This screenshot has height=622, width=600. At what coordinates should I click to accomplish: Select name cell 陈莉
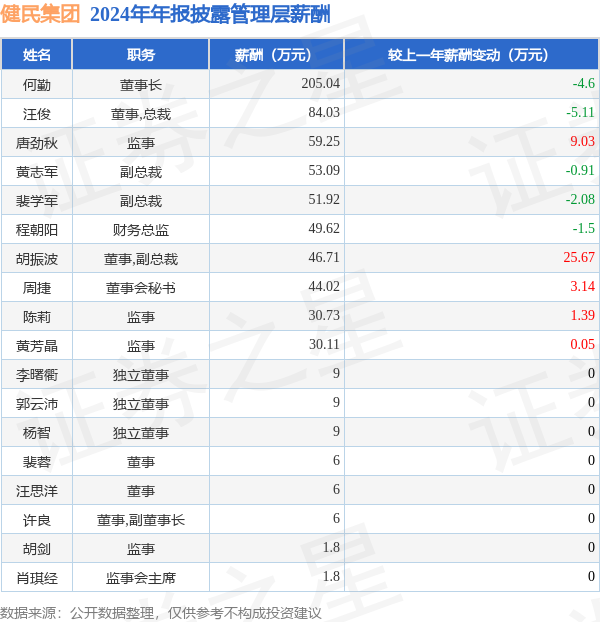tap(36, 317)
